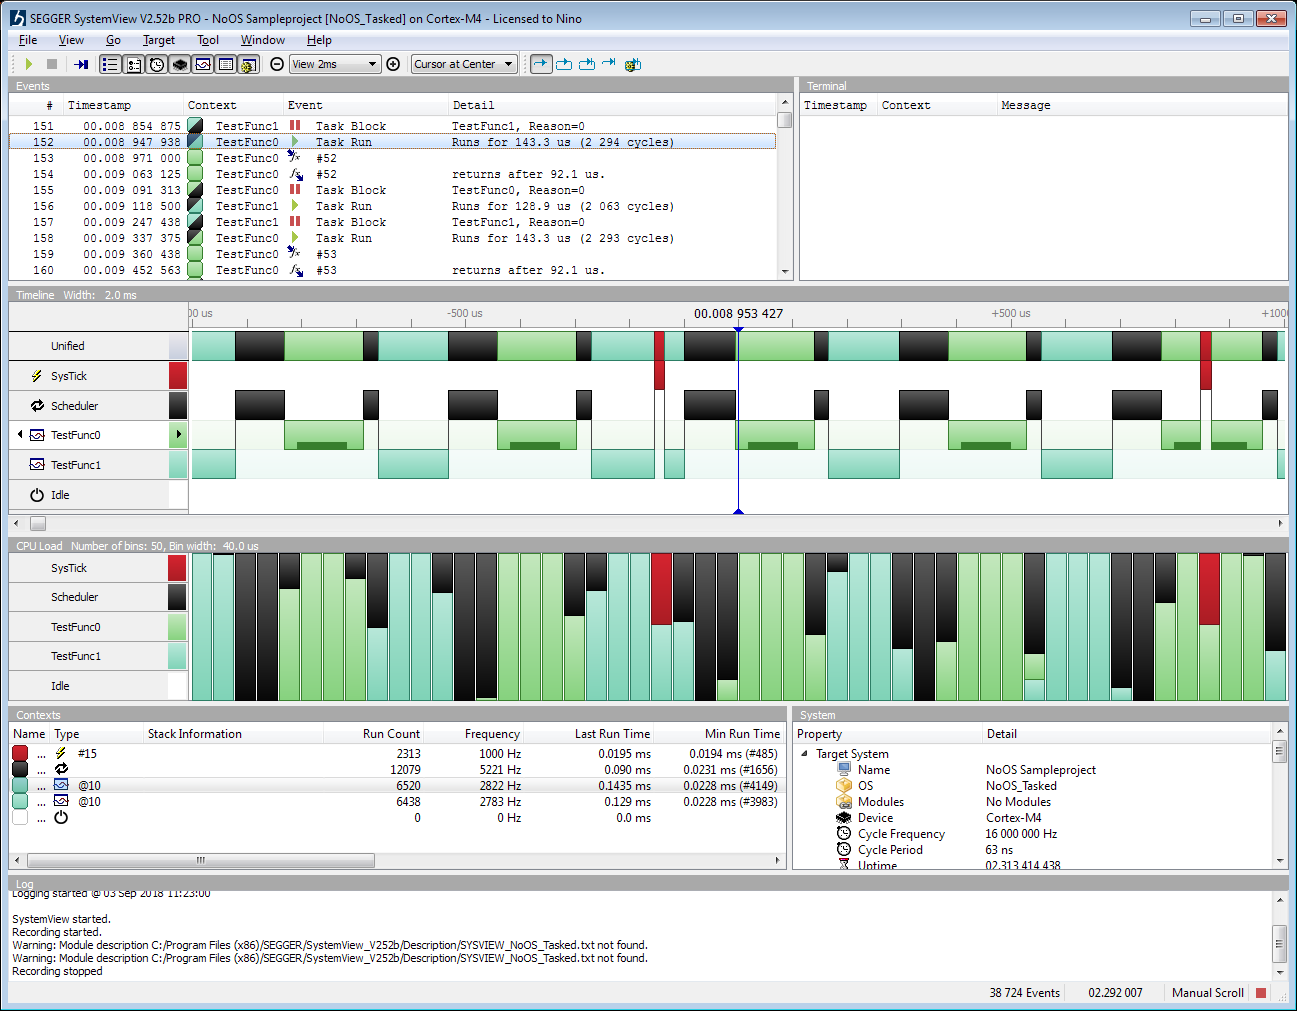This screenshot has width=1297, height=1011.
Task: Click the Run Count column header
Action: pyautogui.click(x=391, y=734)
